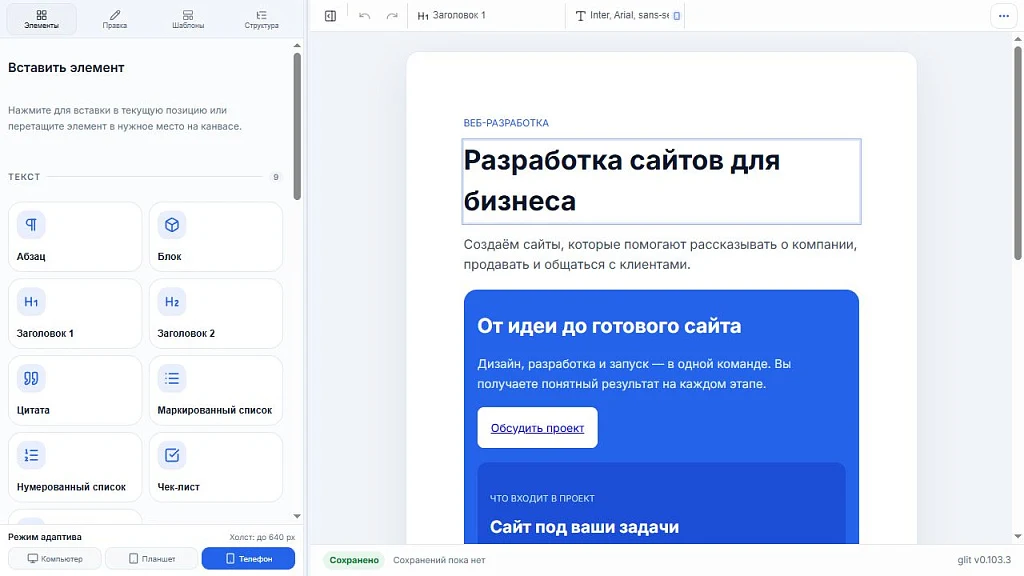
Task: Select the Разработка сайтов для бизнеса heading
Action: [x=662, y=181]
